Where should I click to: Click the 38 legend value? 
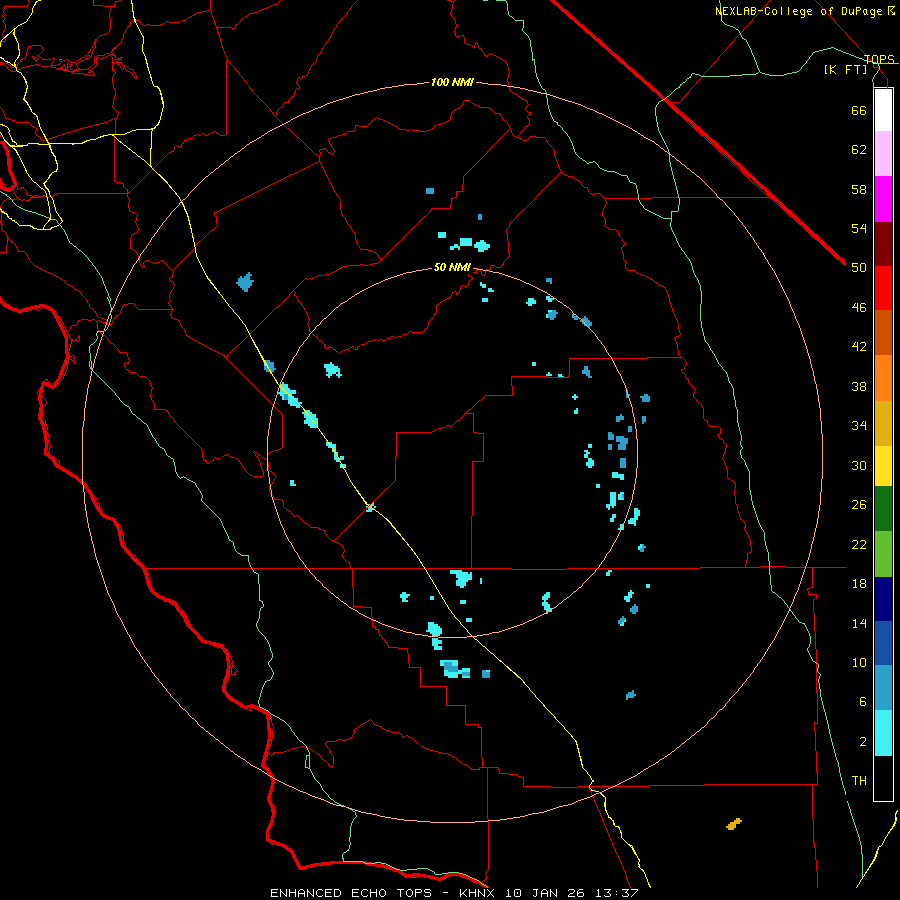point(859,386)
